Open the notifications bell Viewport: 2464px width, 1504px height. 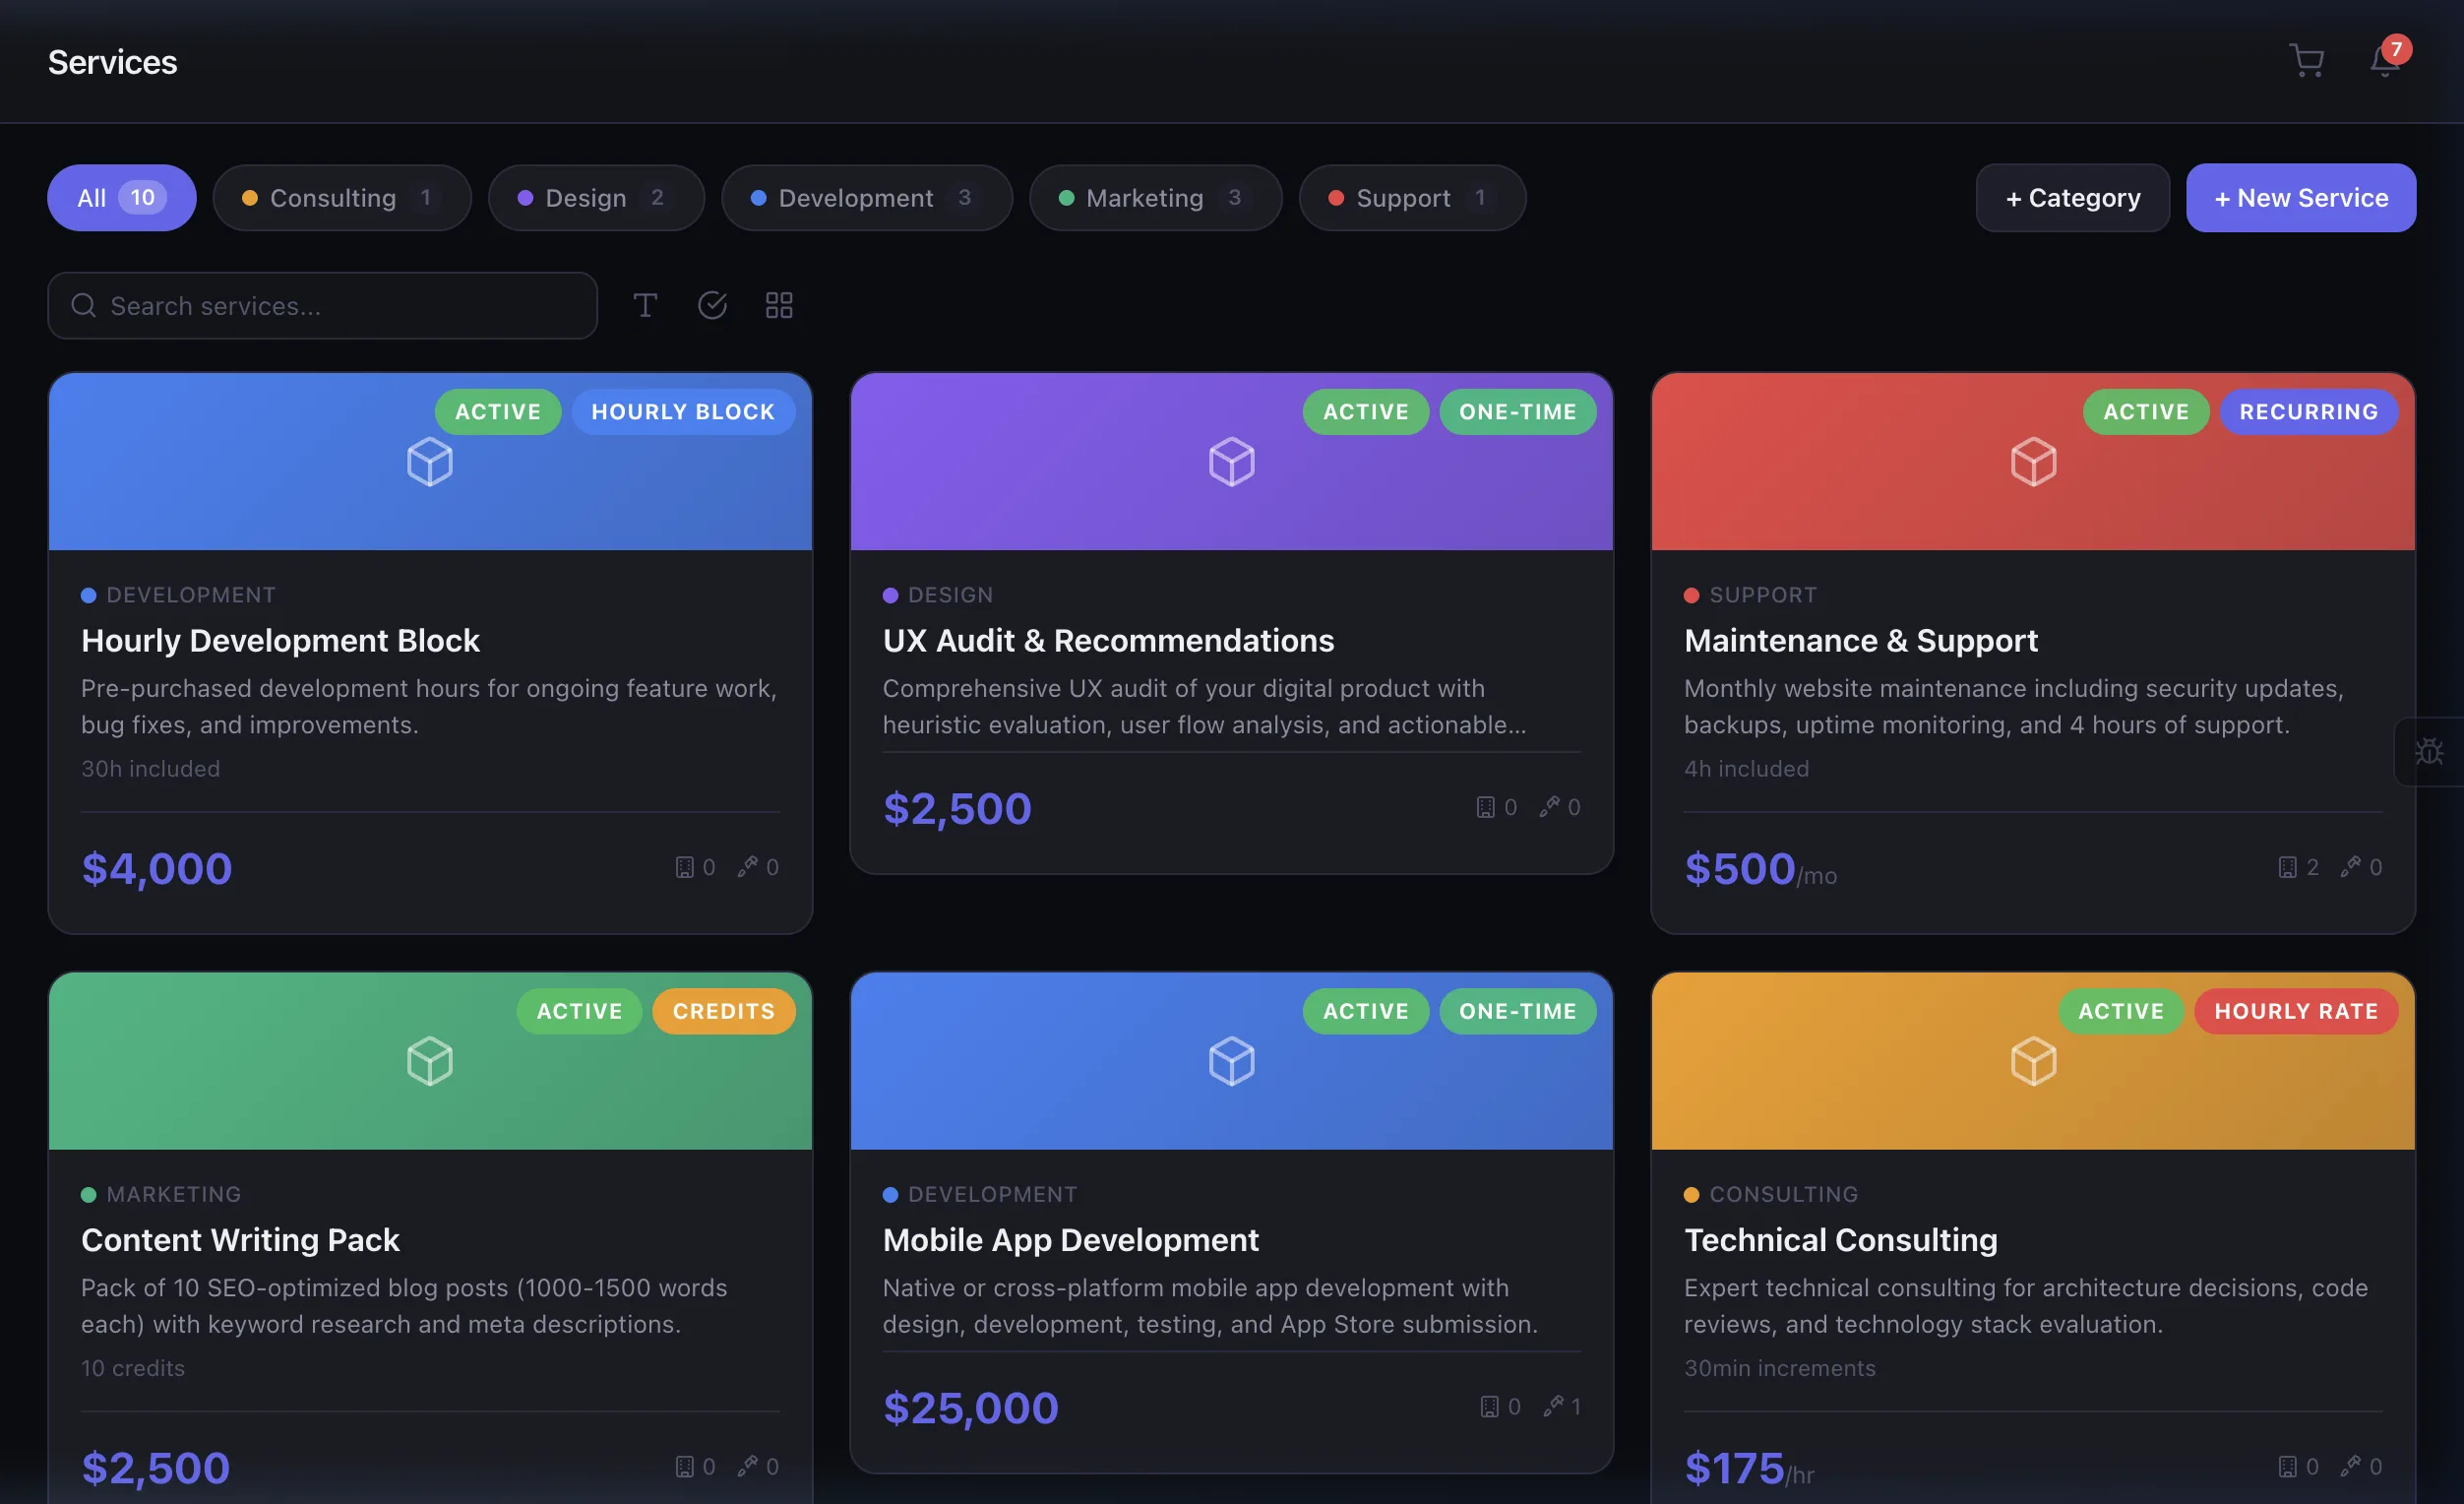pos(2384,61)
